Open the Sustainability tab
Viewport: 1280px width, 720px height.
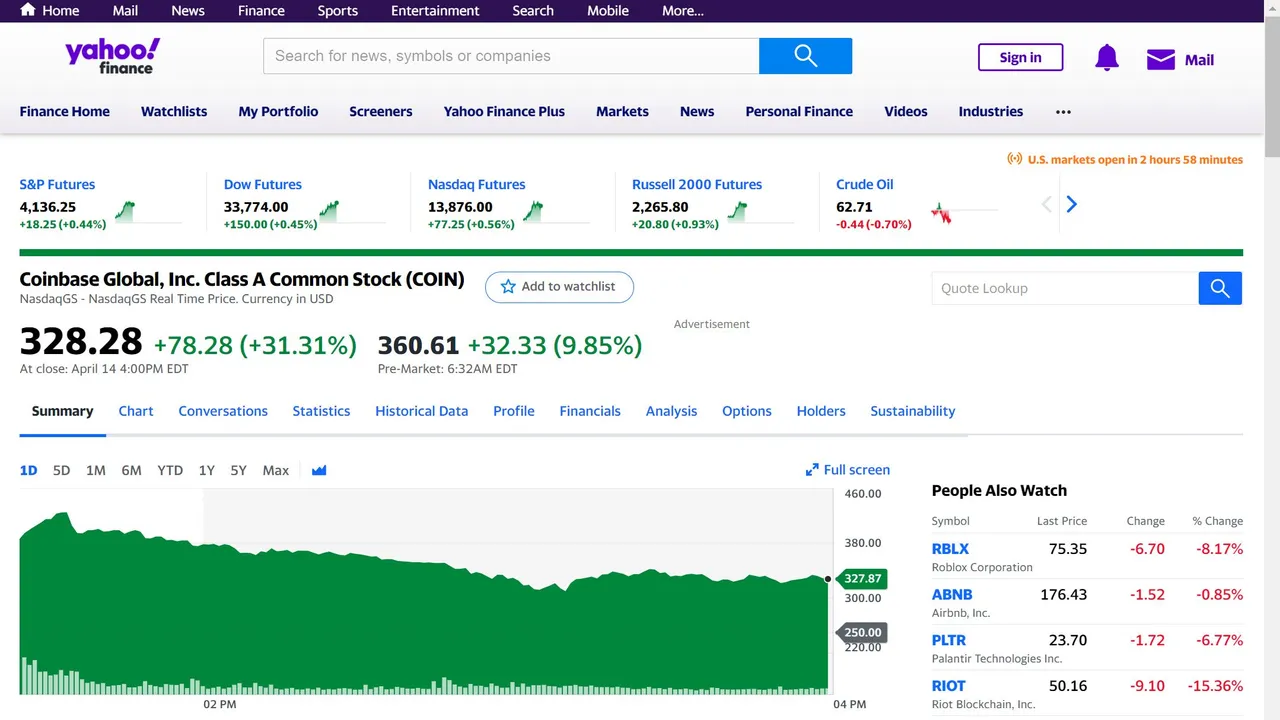pos(913,411)
